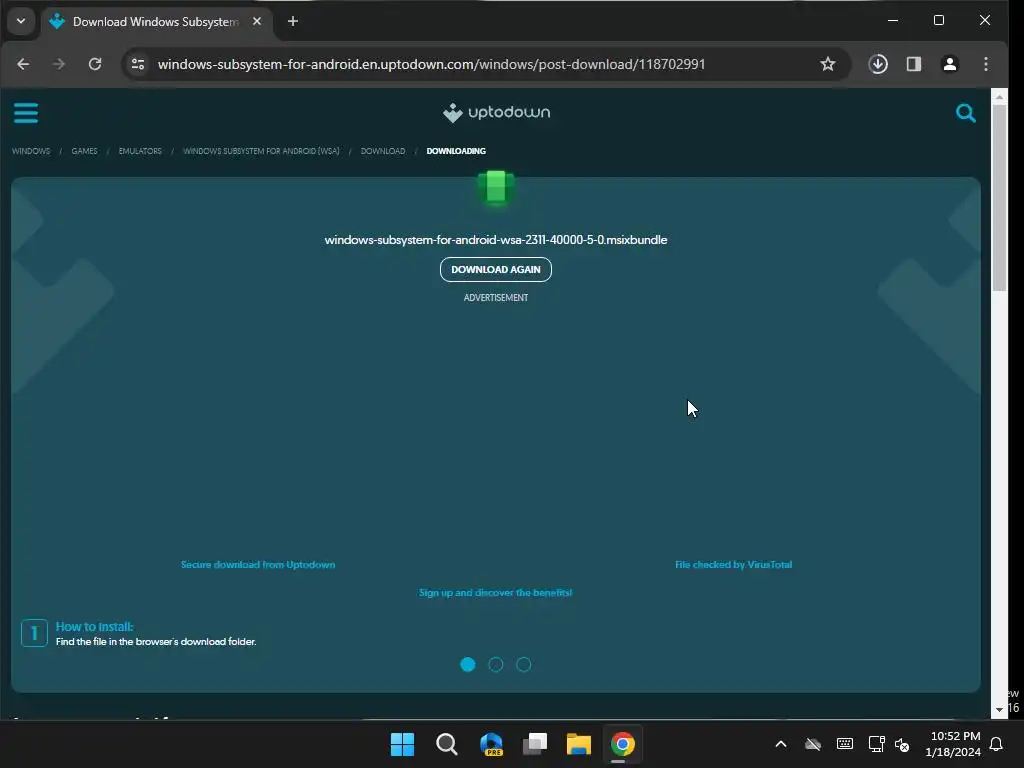
Task: Select the third carousel dot
Action: point(524,664)
